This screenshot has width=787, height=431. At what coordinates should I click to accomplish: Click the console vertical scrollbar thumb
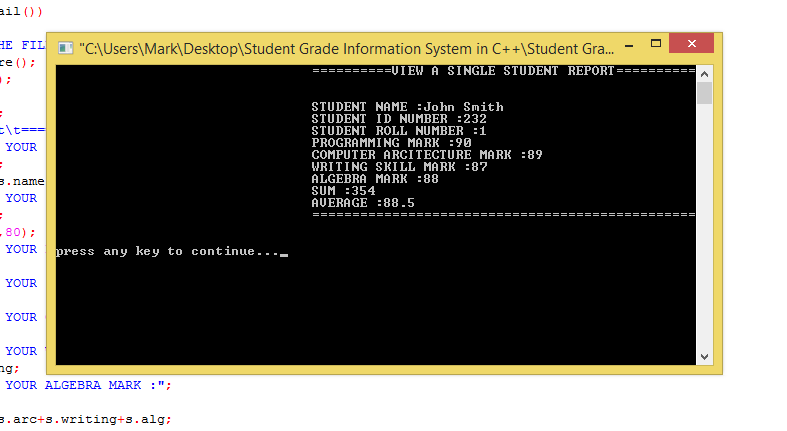click(x=704, y=93)
